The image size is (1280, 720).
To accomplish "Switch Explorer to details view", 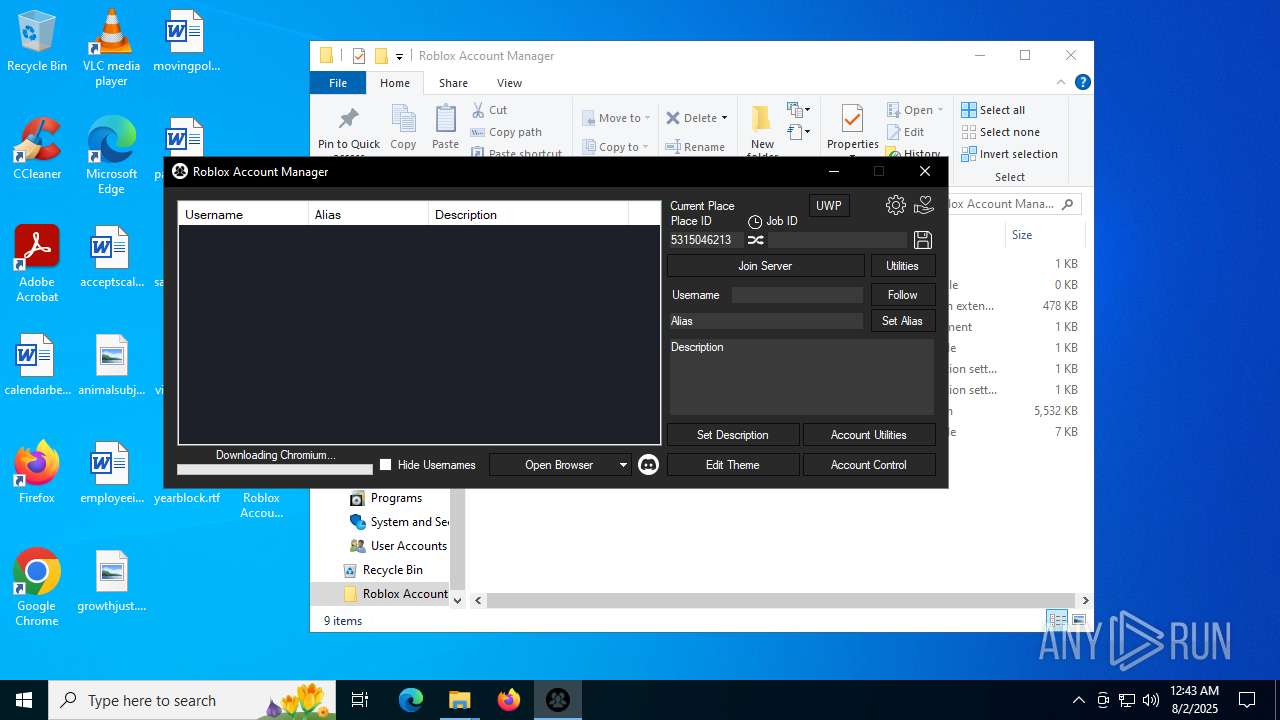I will pos(1056,620).
